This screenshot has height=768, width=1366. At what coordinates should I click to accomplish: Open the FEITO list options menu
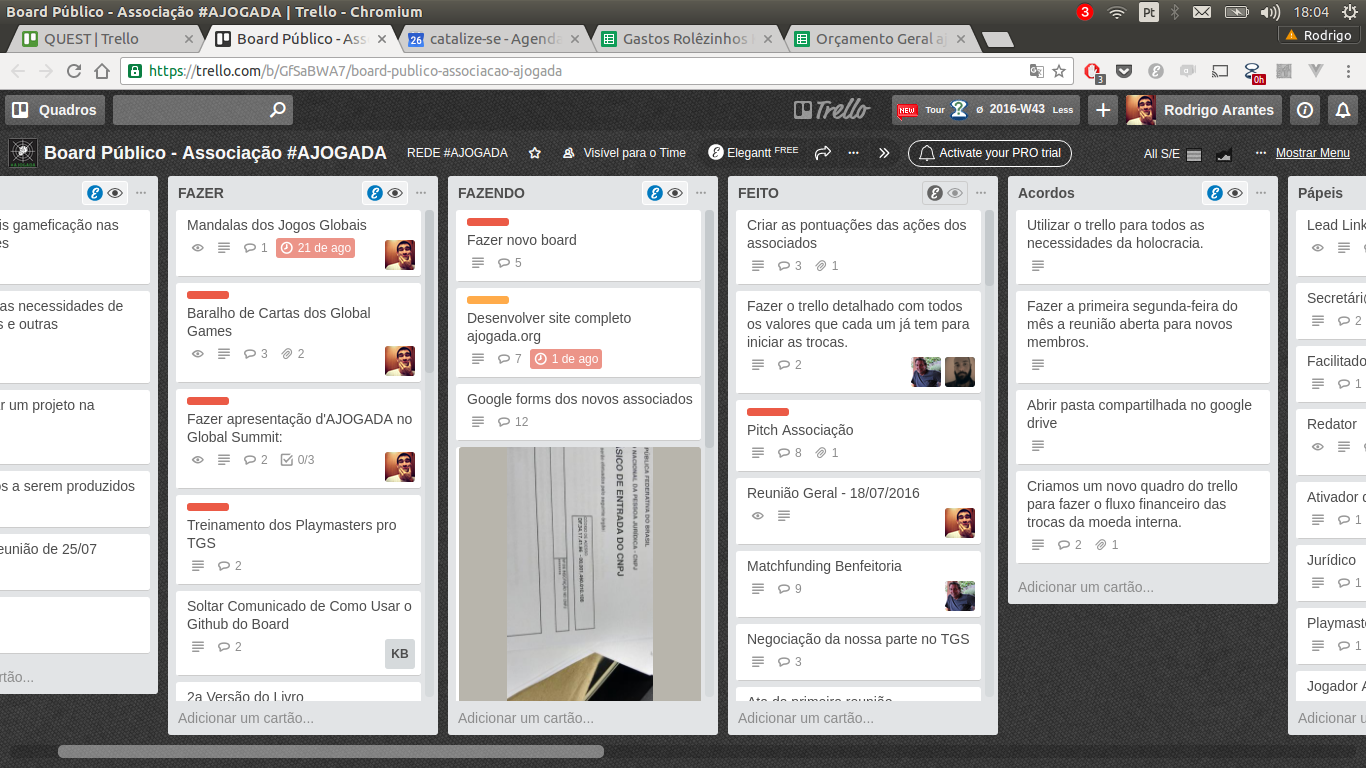981,193
